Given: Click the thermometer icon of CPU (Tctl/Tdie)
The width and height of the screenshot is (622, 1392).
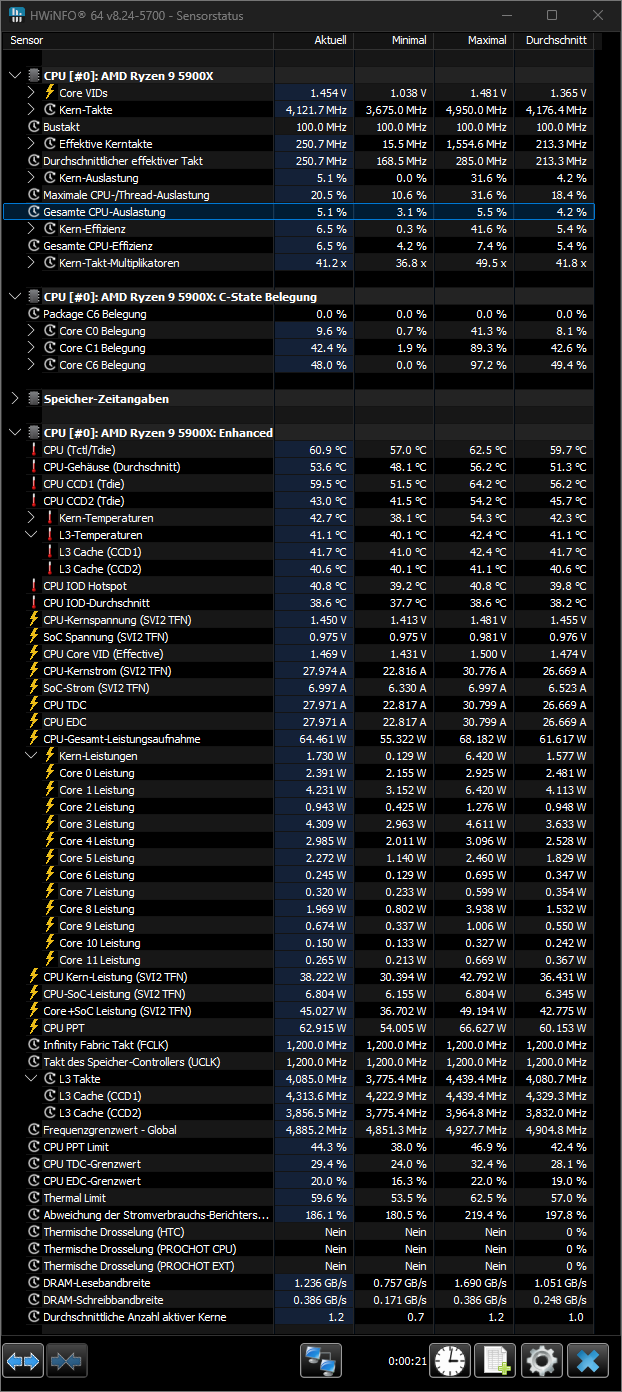Looking at the screenshot, I should (x=34, y=450).
